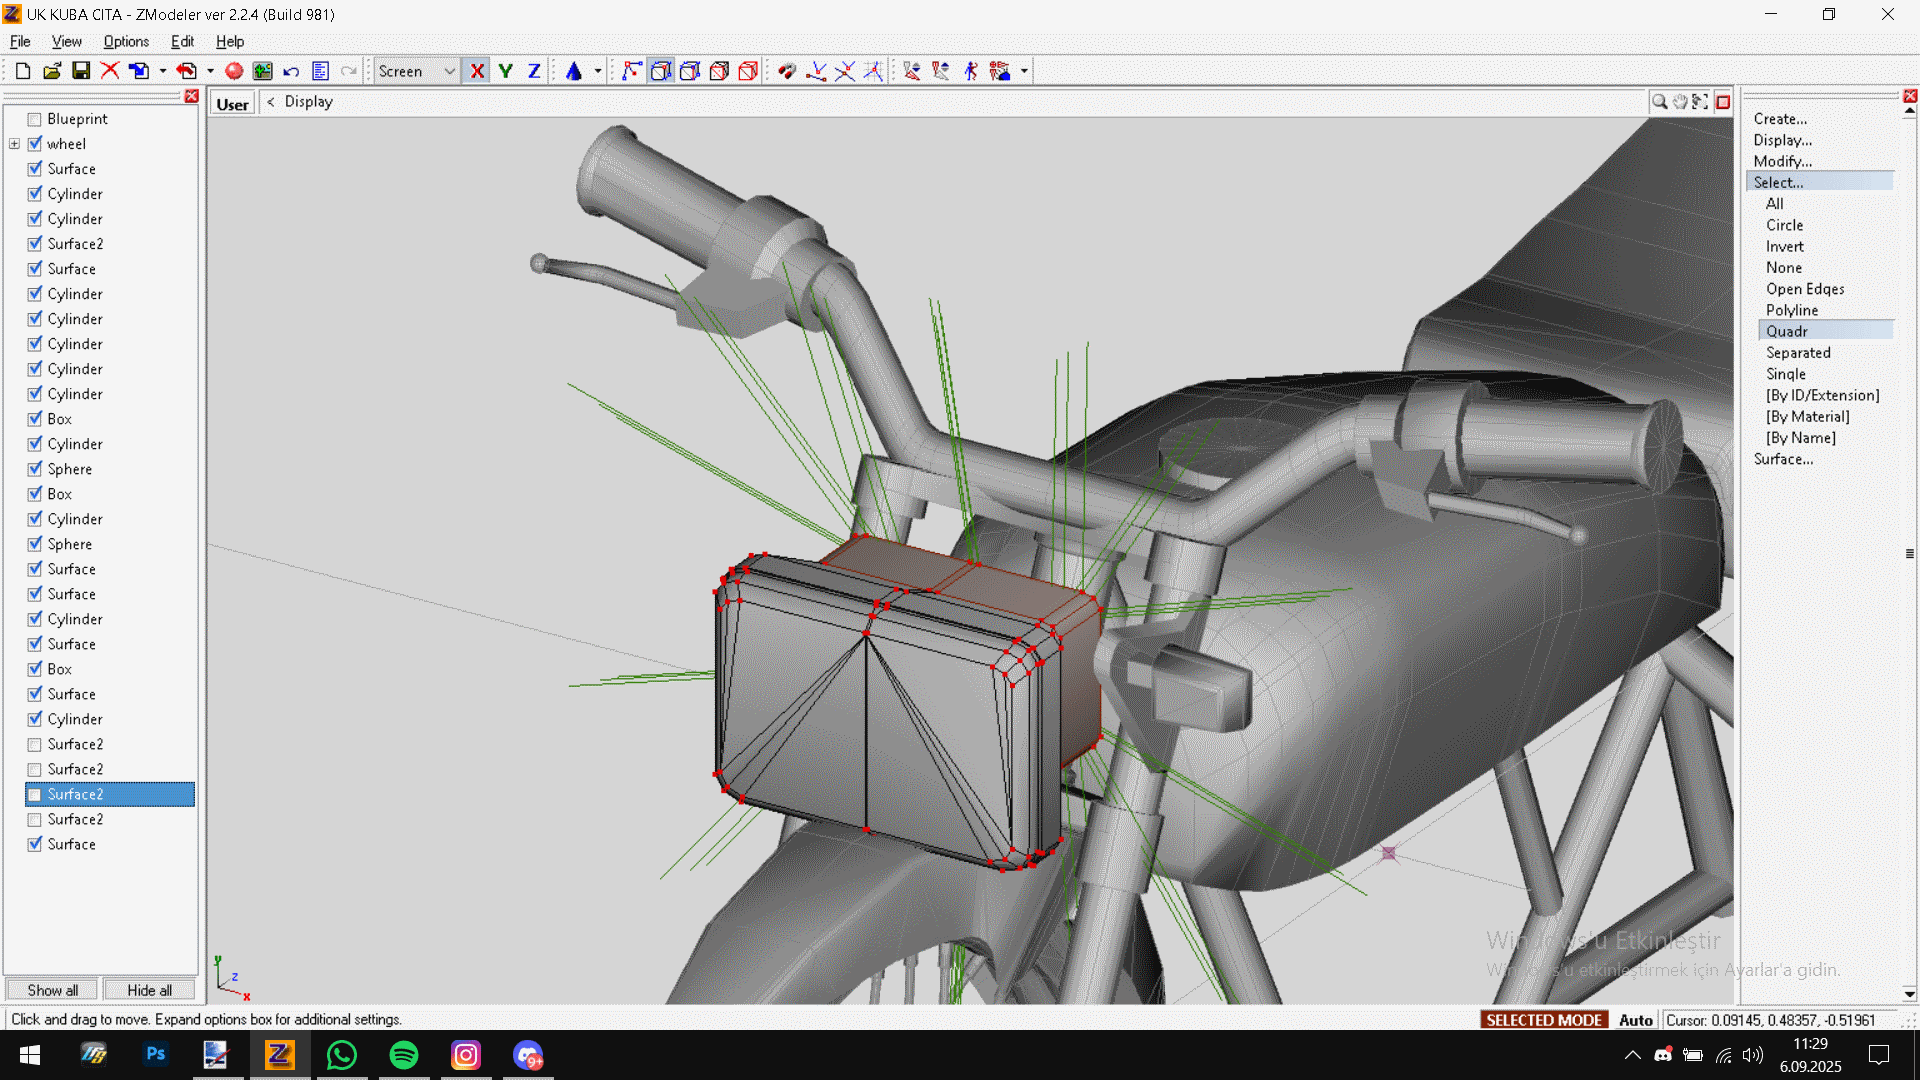Expand the Create... command group

pyautogui.click(x=1780, y=119)
